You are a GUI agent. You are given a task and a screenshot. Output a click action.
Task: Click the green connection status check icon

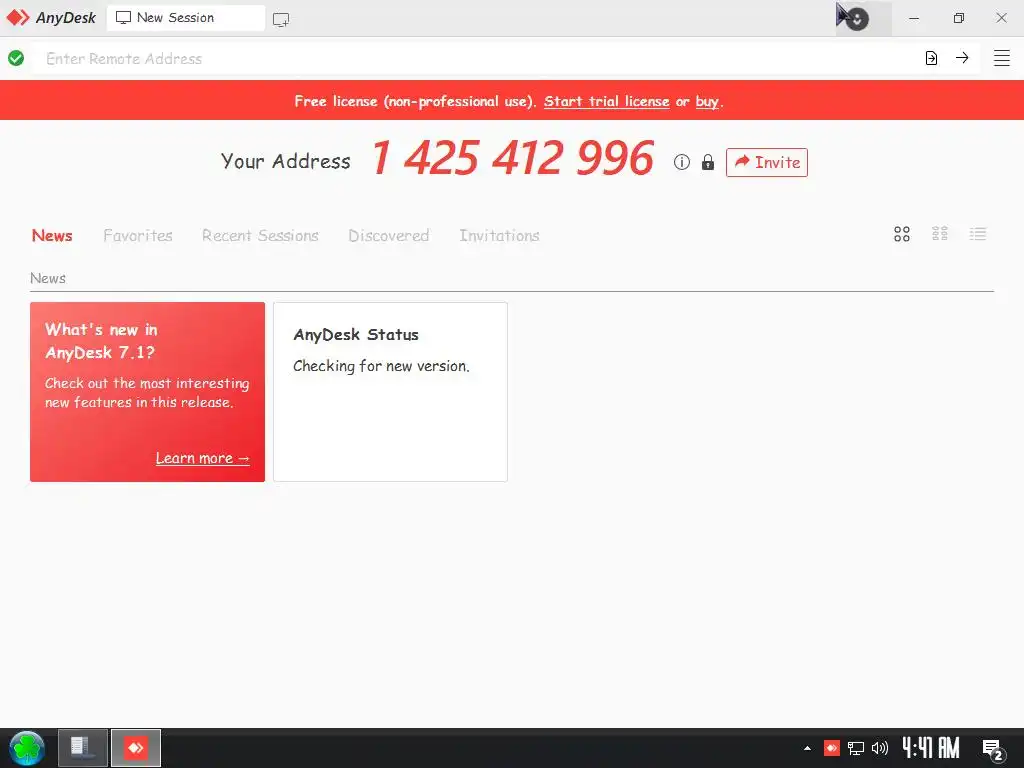16,58
